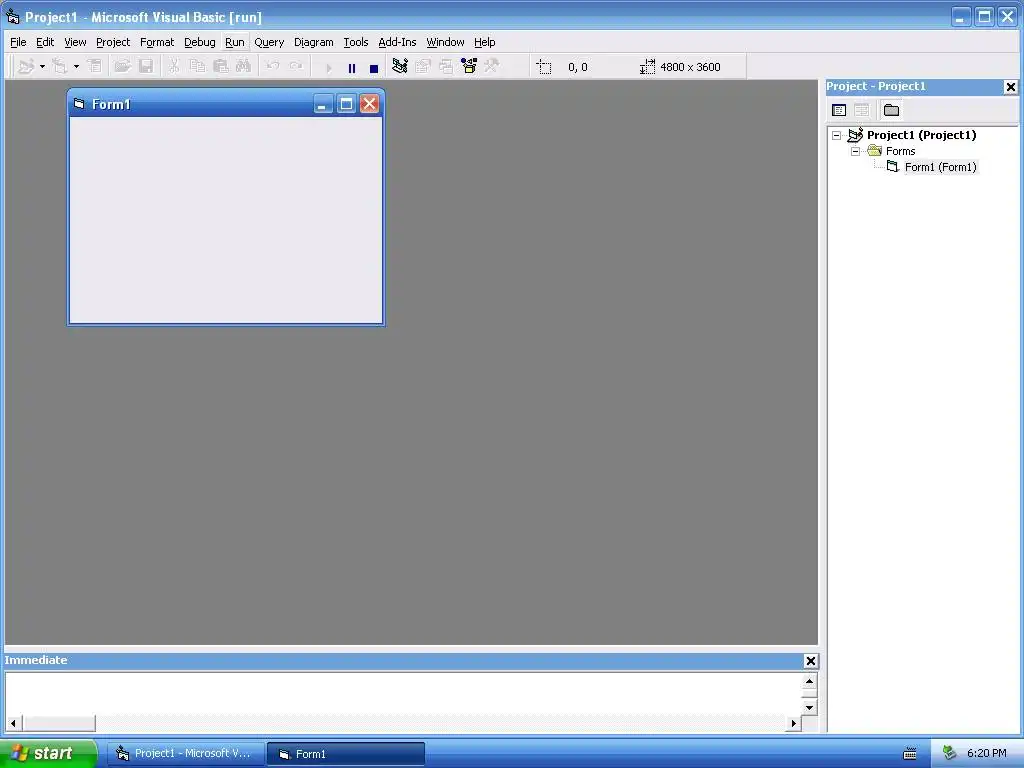Click the Start run arrow icon
This screenshot has height=768, width=1024.
coord(328,67)
